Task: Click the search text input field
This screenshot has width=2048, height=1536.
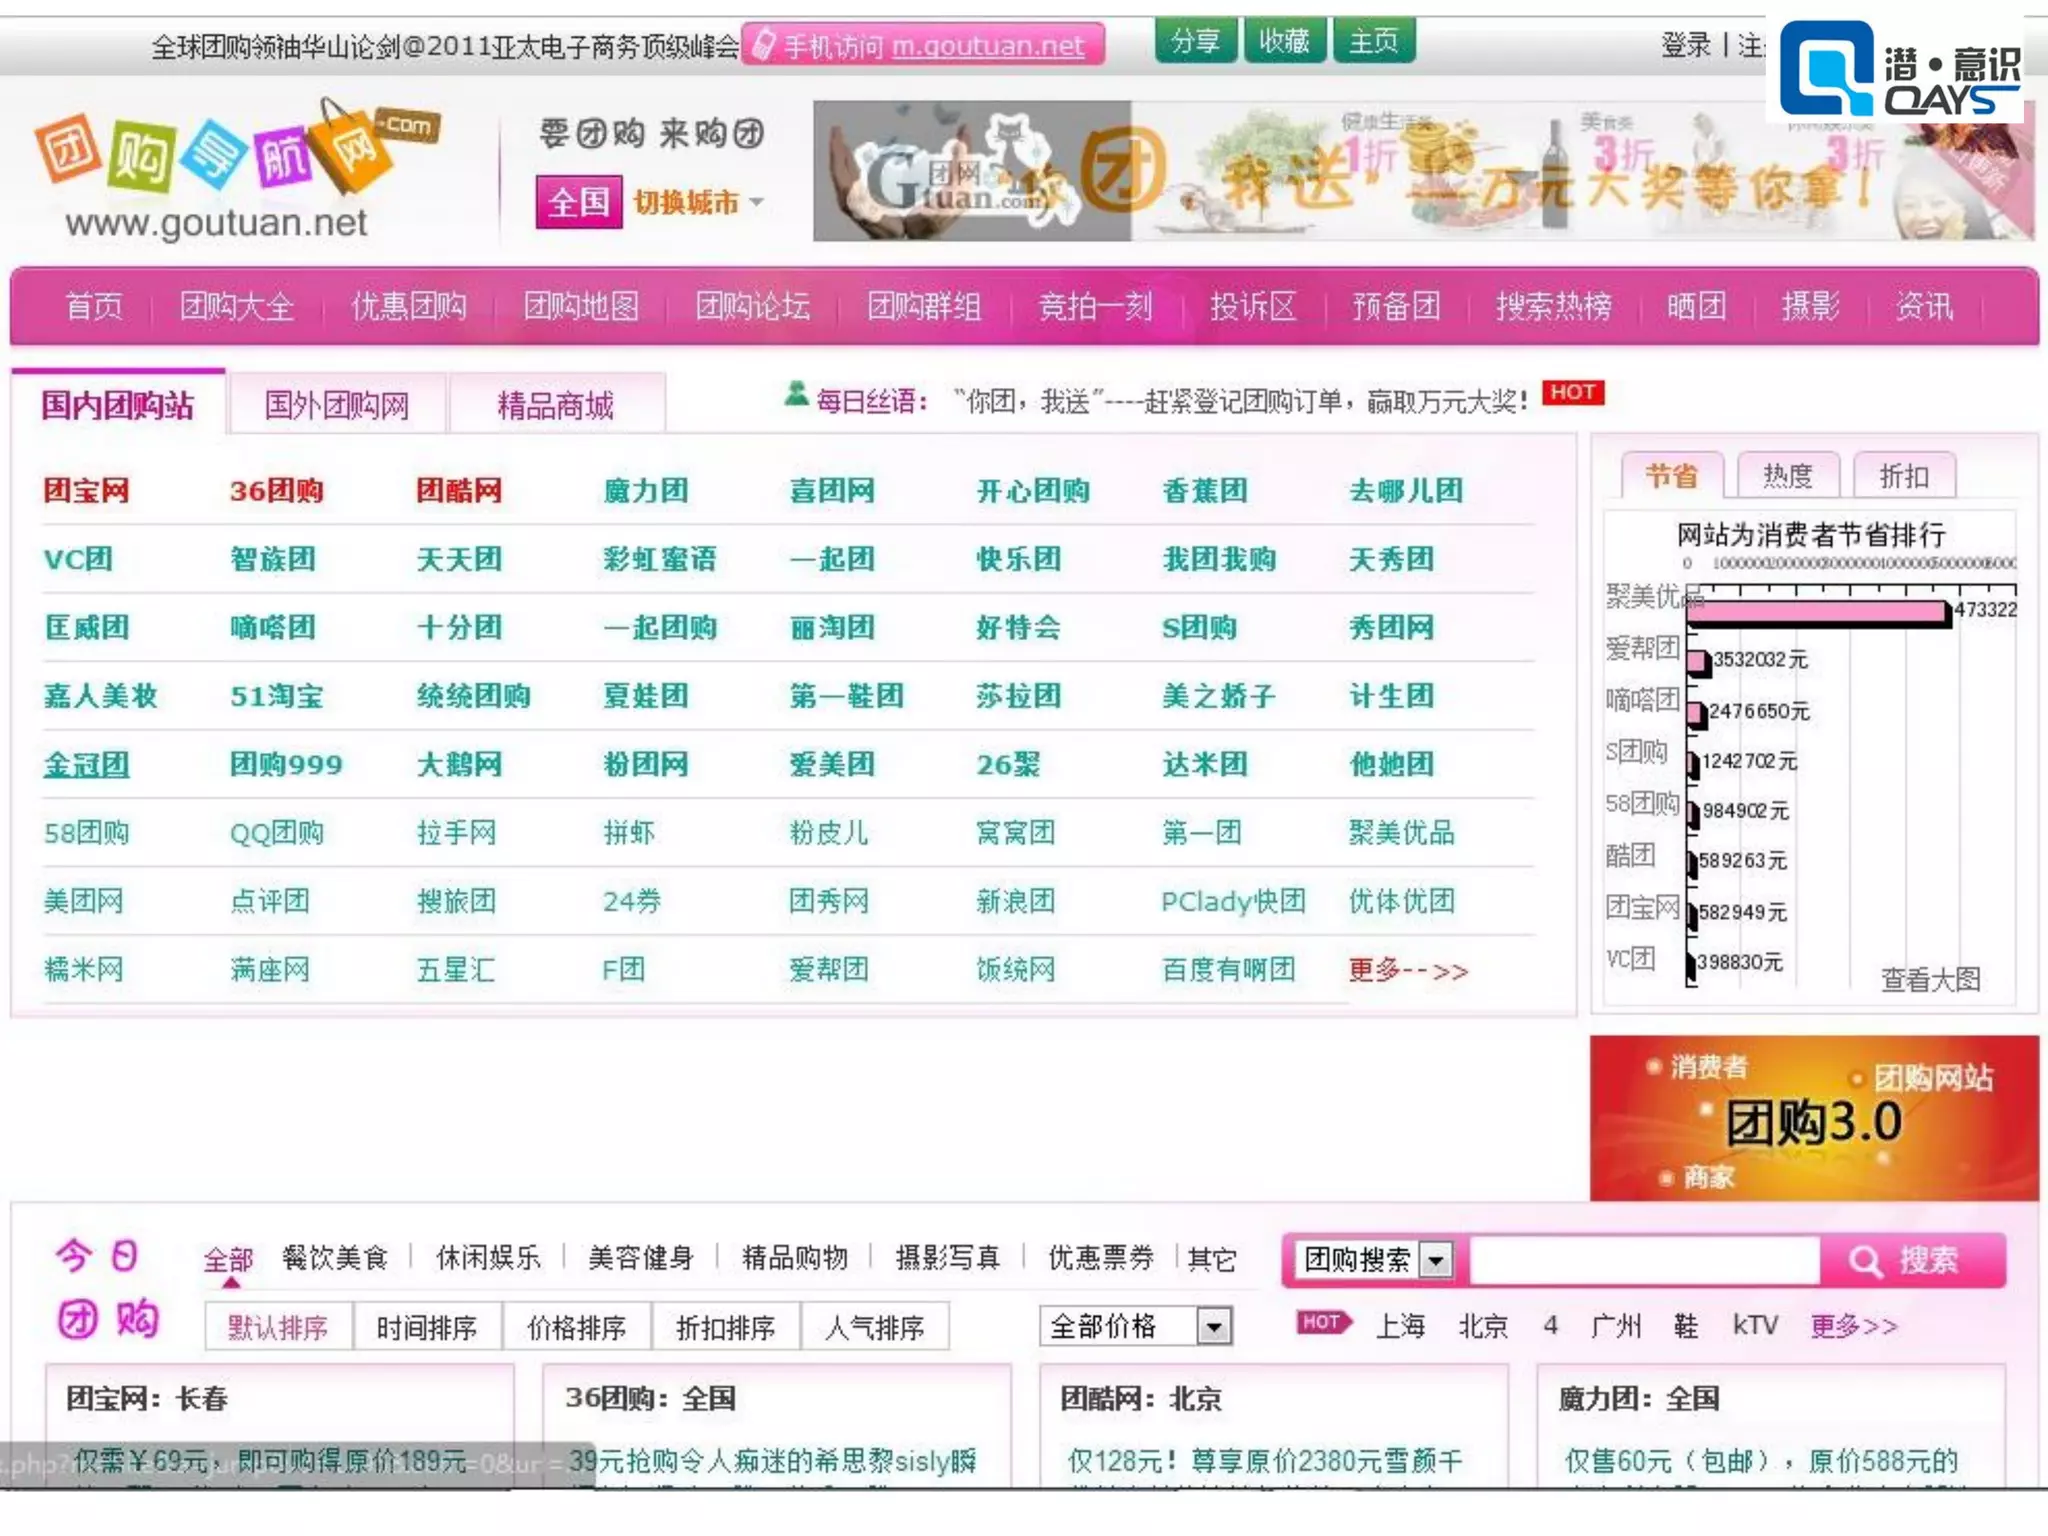Action: click(1643, 1260)
